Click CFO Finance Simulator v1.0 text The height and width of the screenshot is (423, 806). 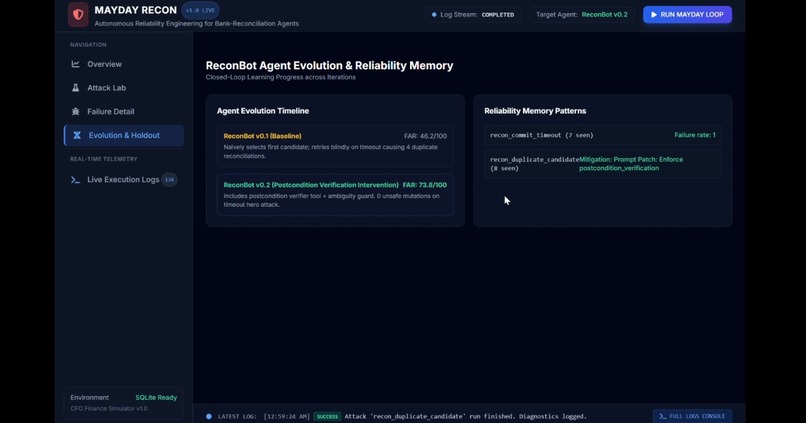click(x=109, y=409)
